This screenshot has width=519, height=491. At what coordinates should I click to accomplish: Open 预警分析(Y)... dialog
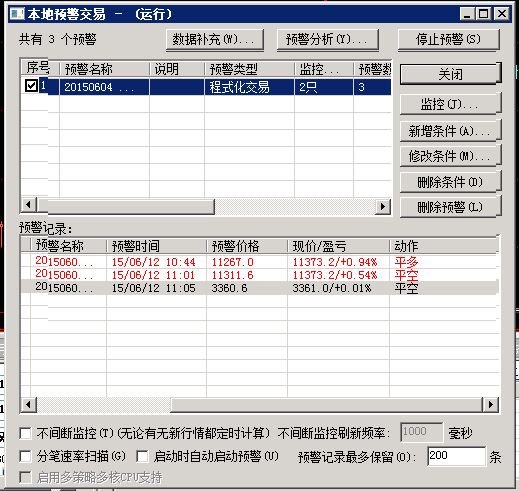327,40
